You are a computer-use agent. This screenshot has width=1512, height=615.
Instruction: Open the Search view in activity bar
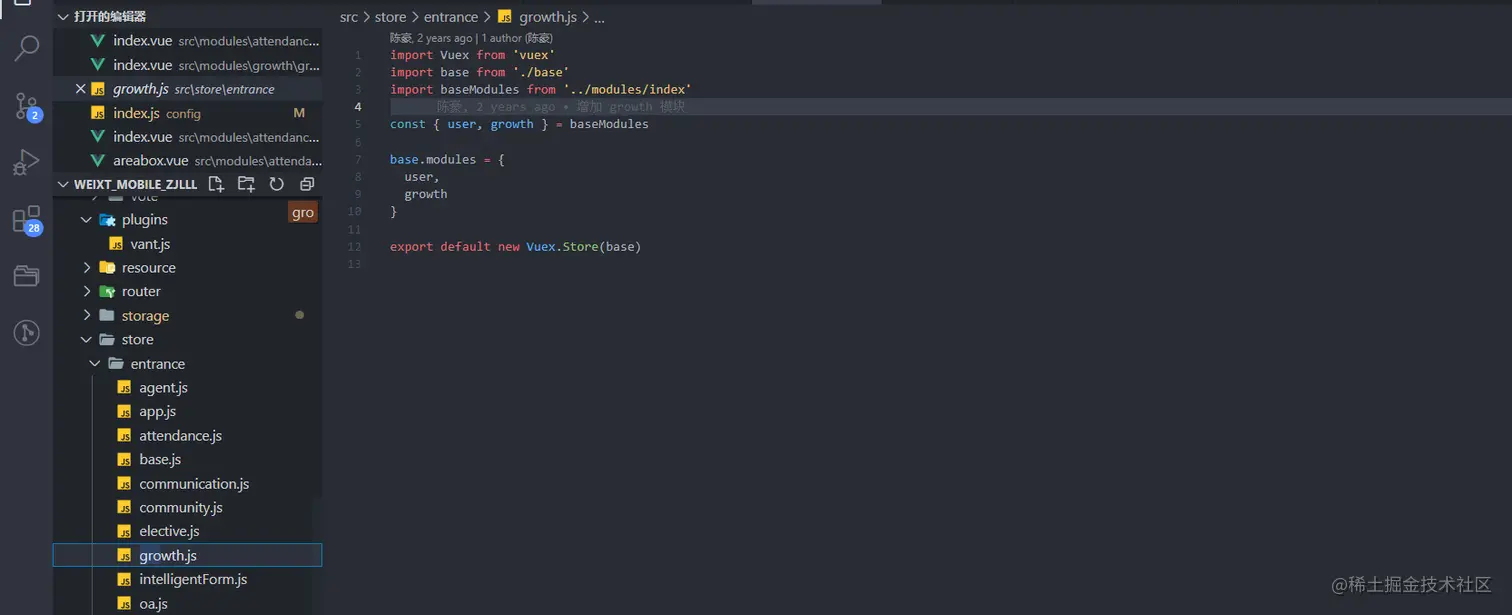coord(27,48)
